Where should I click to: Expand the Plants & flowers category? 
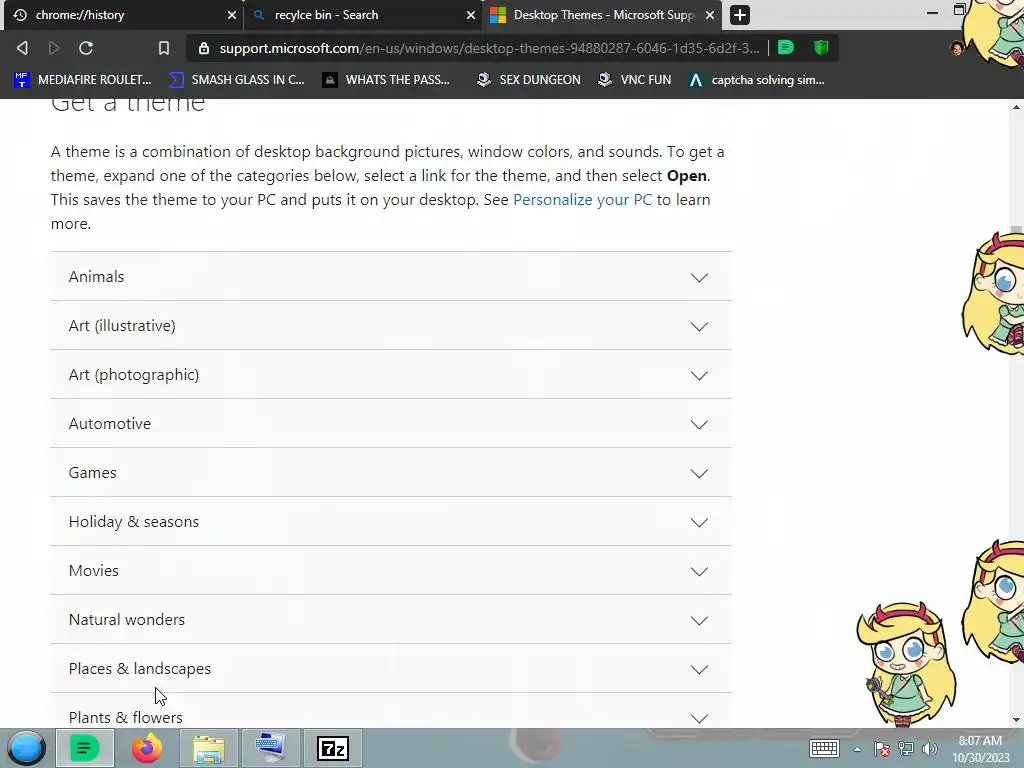coord(391,711)
